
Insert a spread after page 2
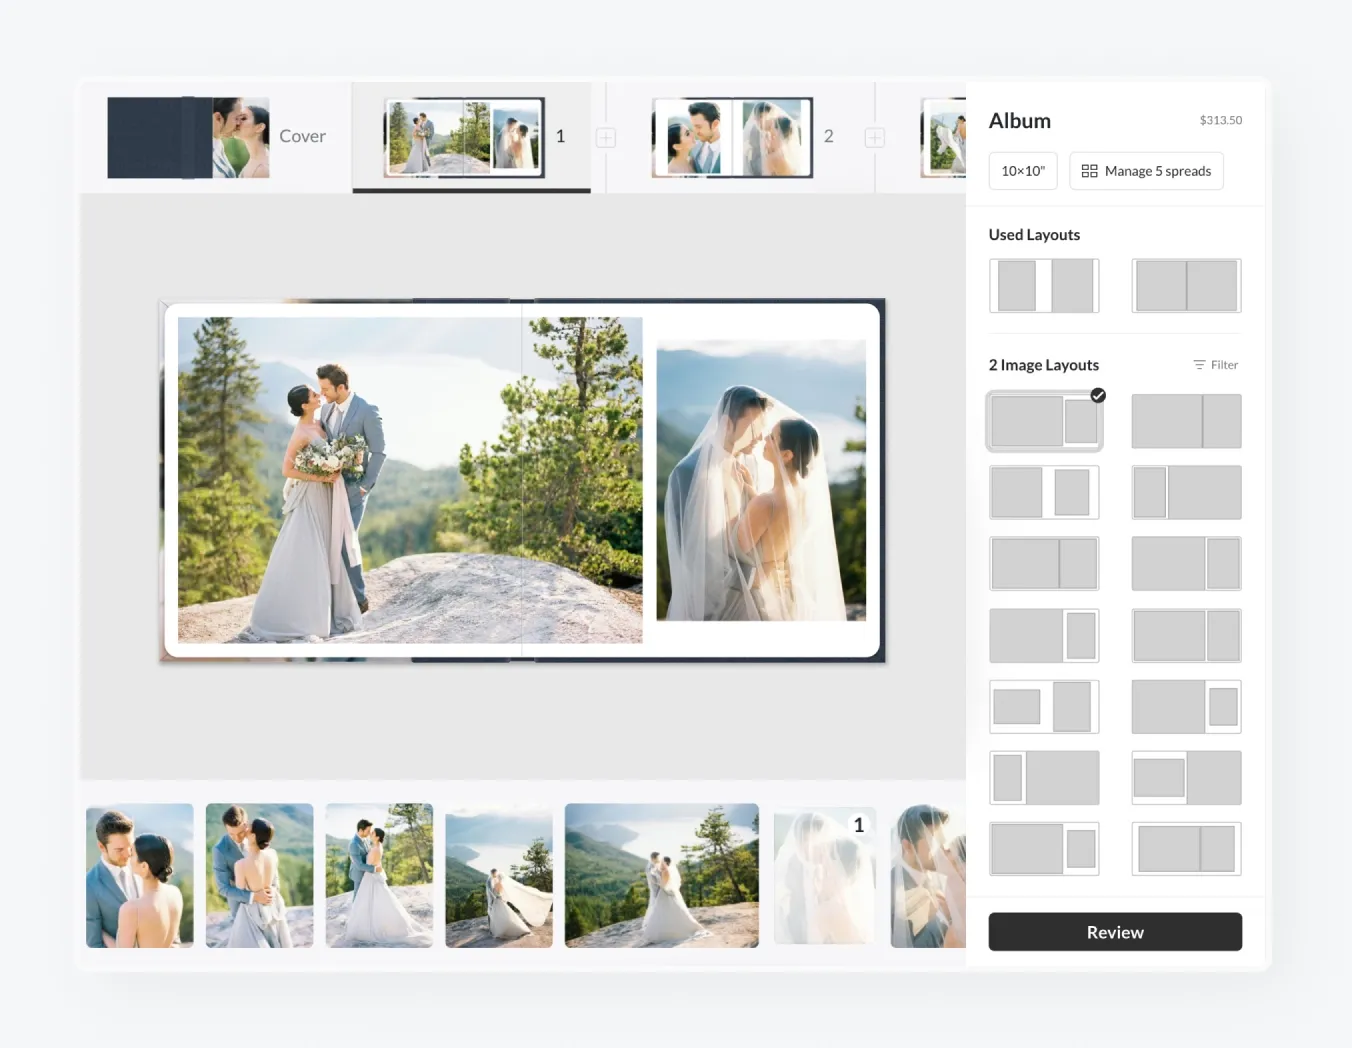874,137
